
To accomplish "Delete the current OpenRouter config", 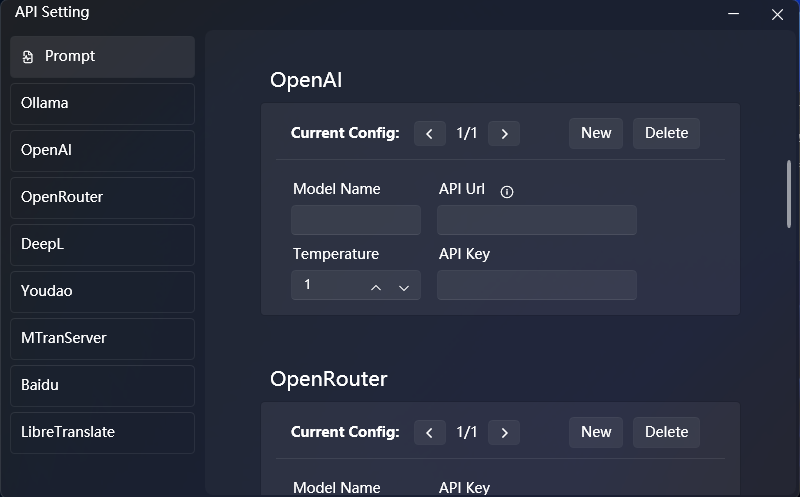I will point(666,432).
